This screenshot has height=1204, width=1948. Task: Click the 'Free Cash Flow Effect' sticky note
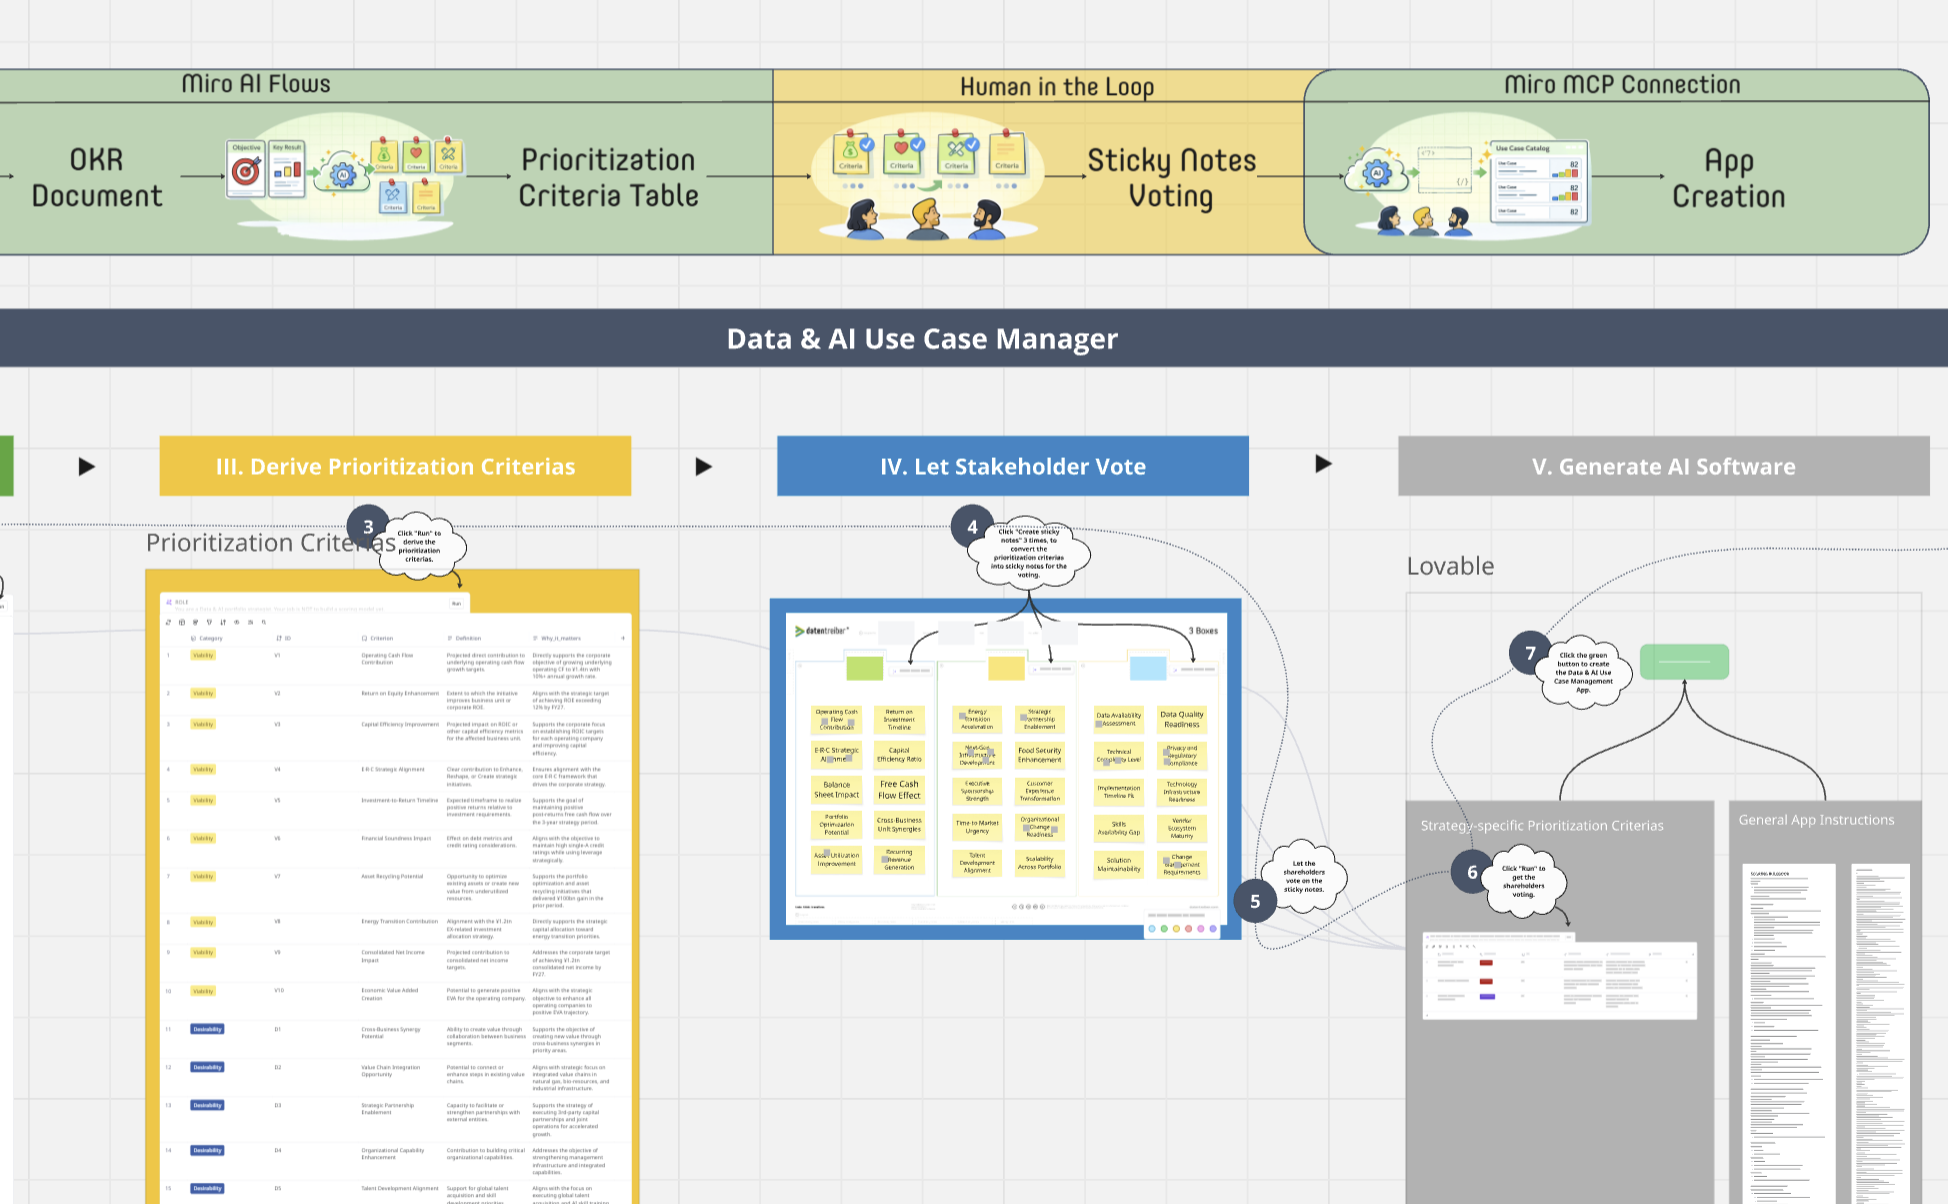pyautogui.click(x=899, y=790)
